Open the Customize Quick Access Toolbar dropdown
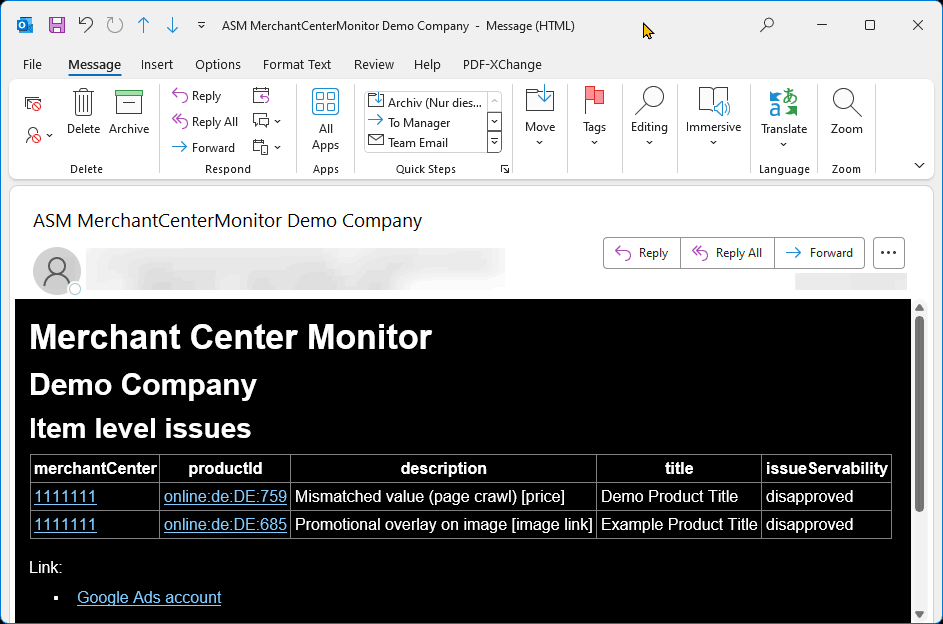 [x=199, y=26]
